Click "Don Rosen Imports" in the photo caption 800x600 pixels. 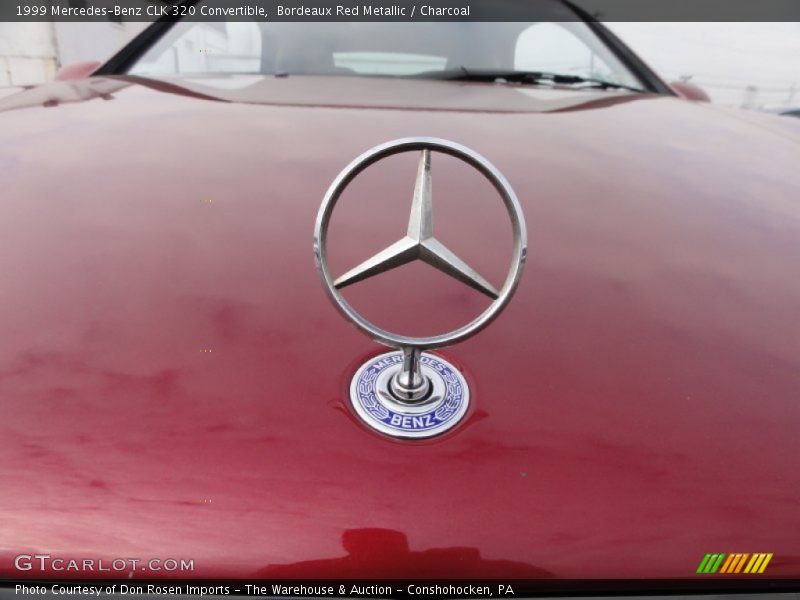pos(175,590)
